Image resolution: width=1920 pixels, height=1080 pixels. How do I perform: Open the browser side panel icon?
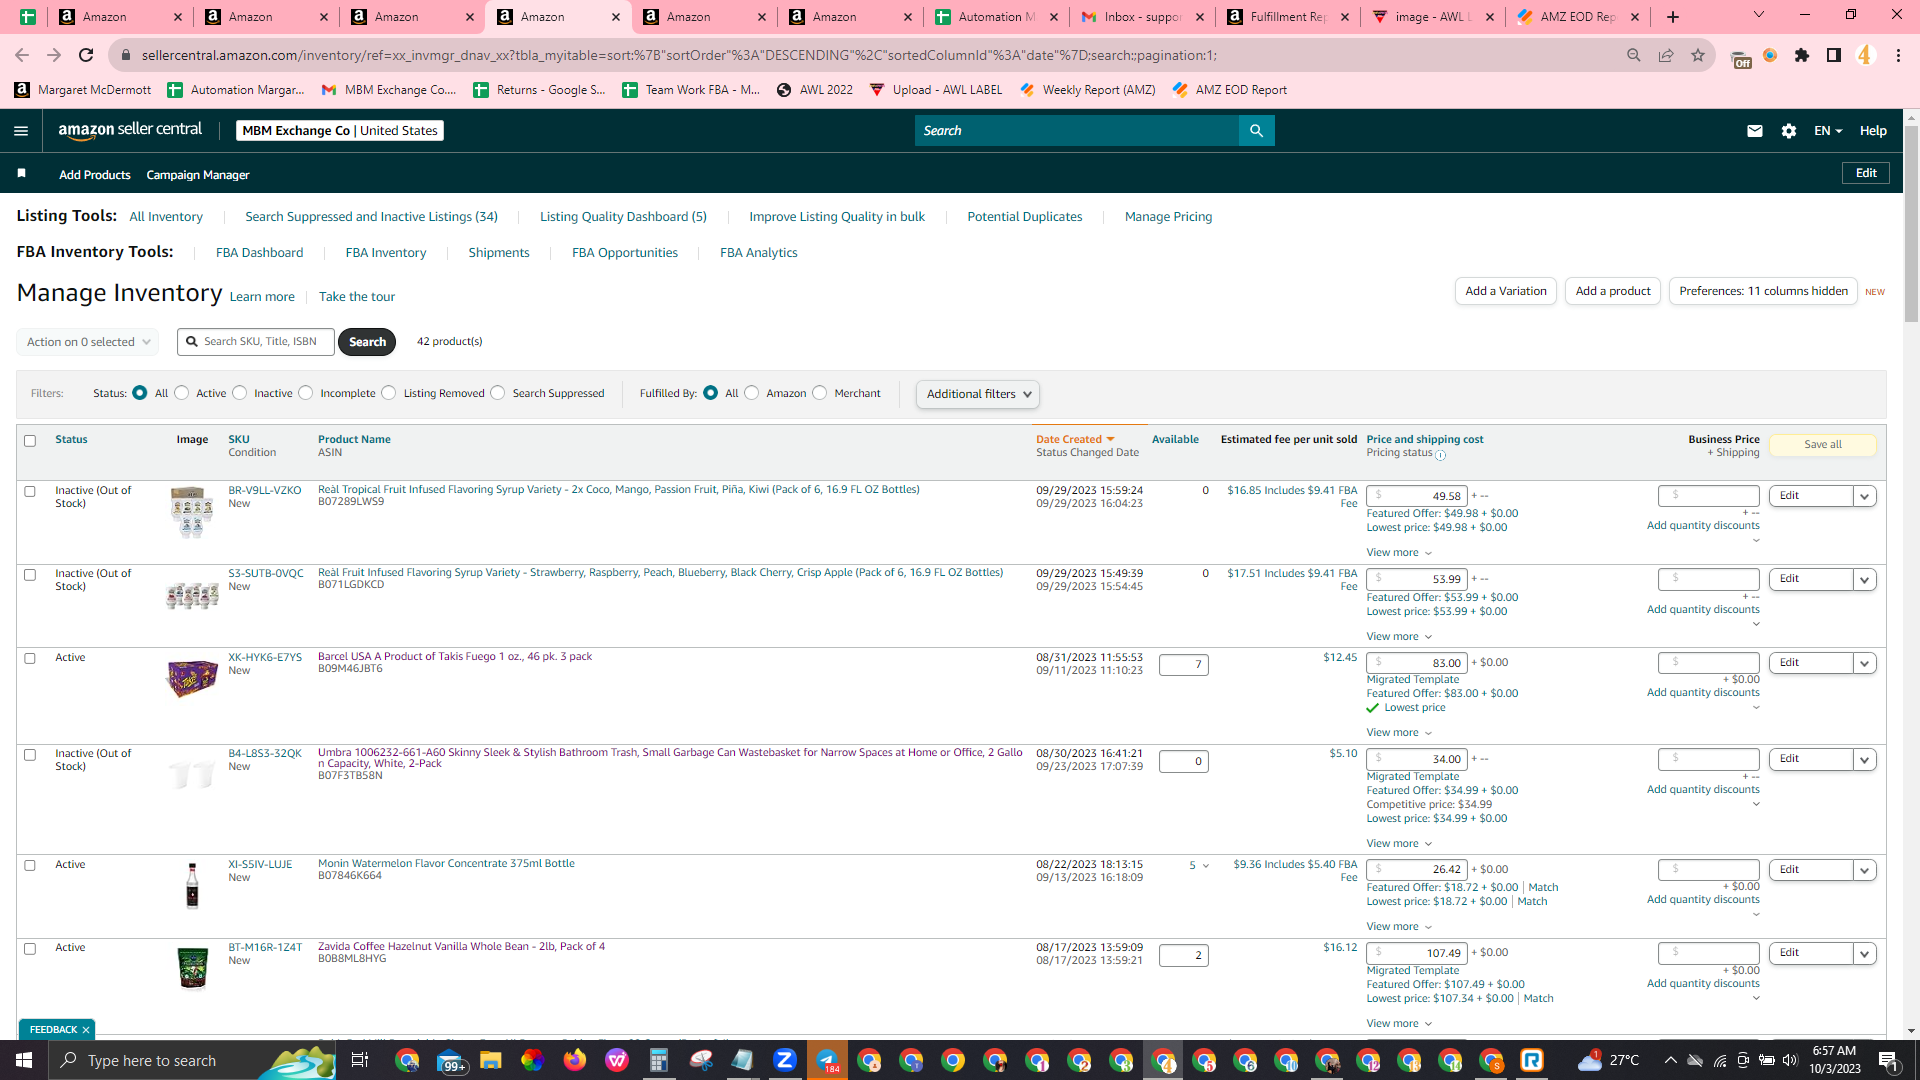[x=1834, y=55]
